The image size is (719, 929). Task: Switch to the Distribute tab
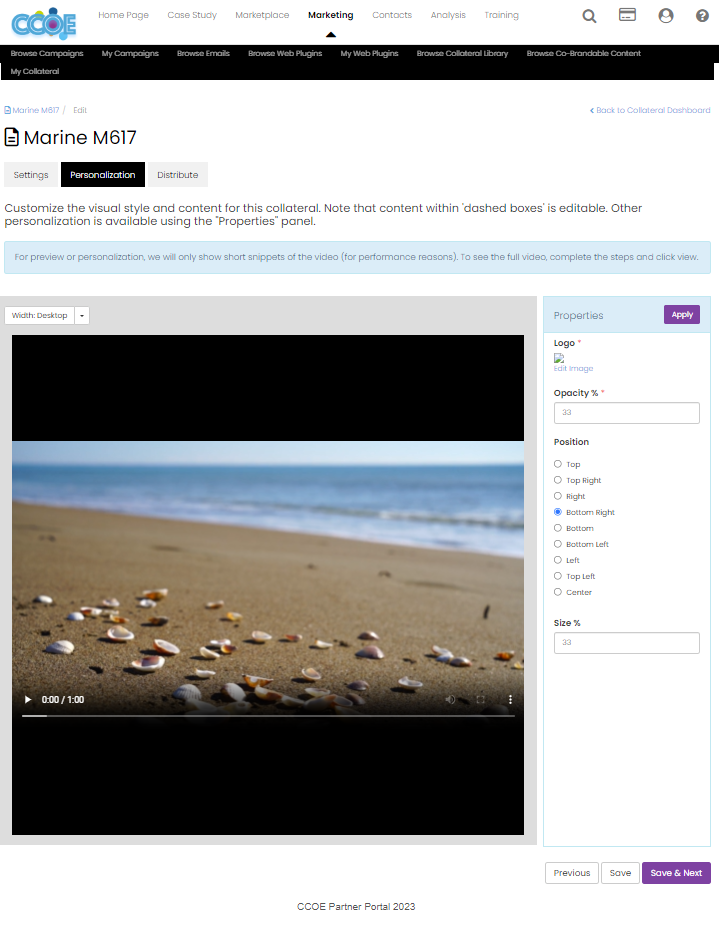coord(178,175)
